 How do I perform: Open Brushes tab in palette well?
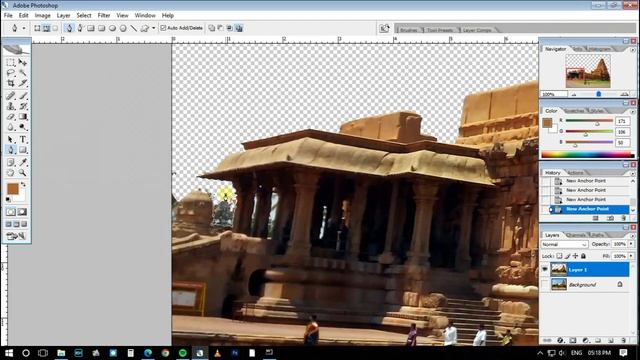click(x=408, y=30)
